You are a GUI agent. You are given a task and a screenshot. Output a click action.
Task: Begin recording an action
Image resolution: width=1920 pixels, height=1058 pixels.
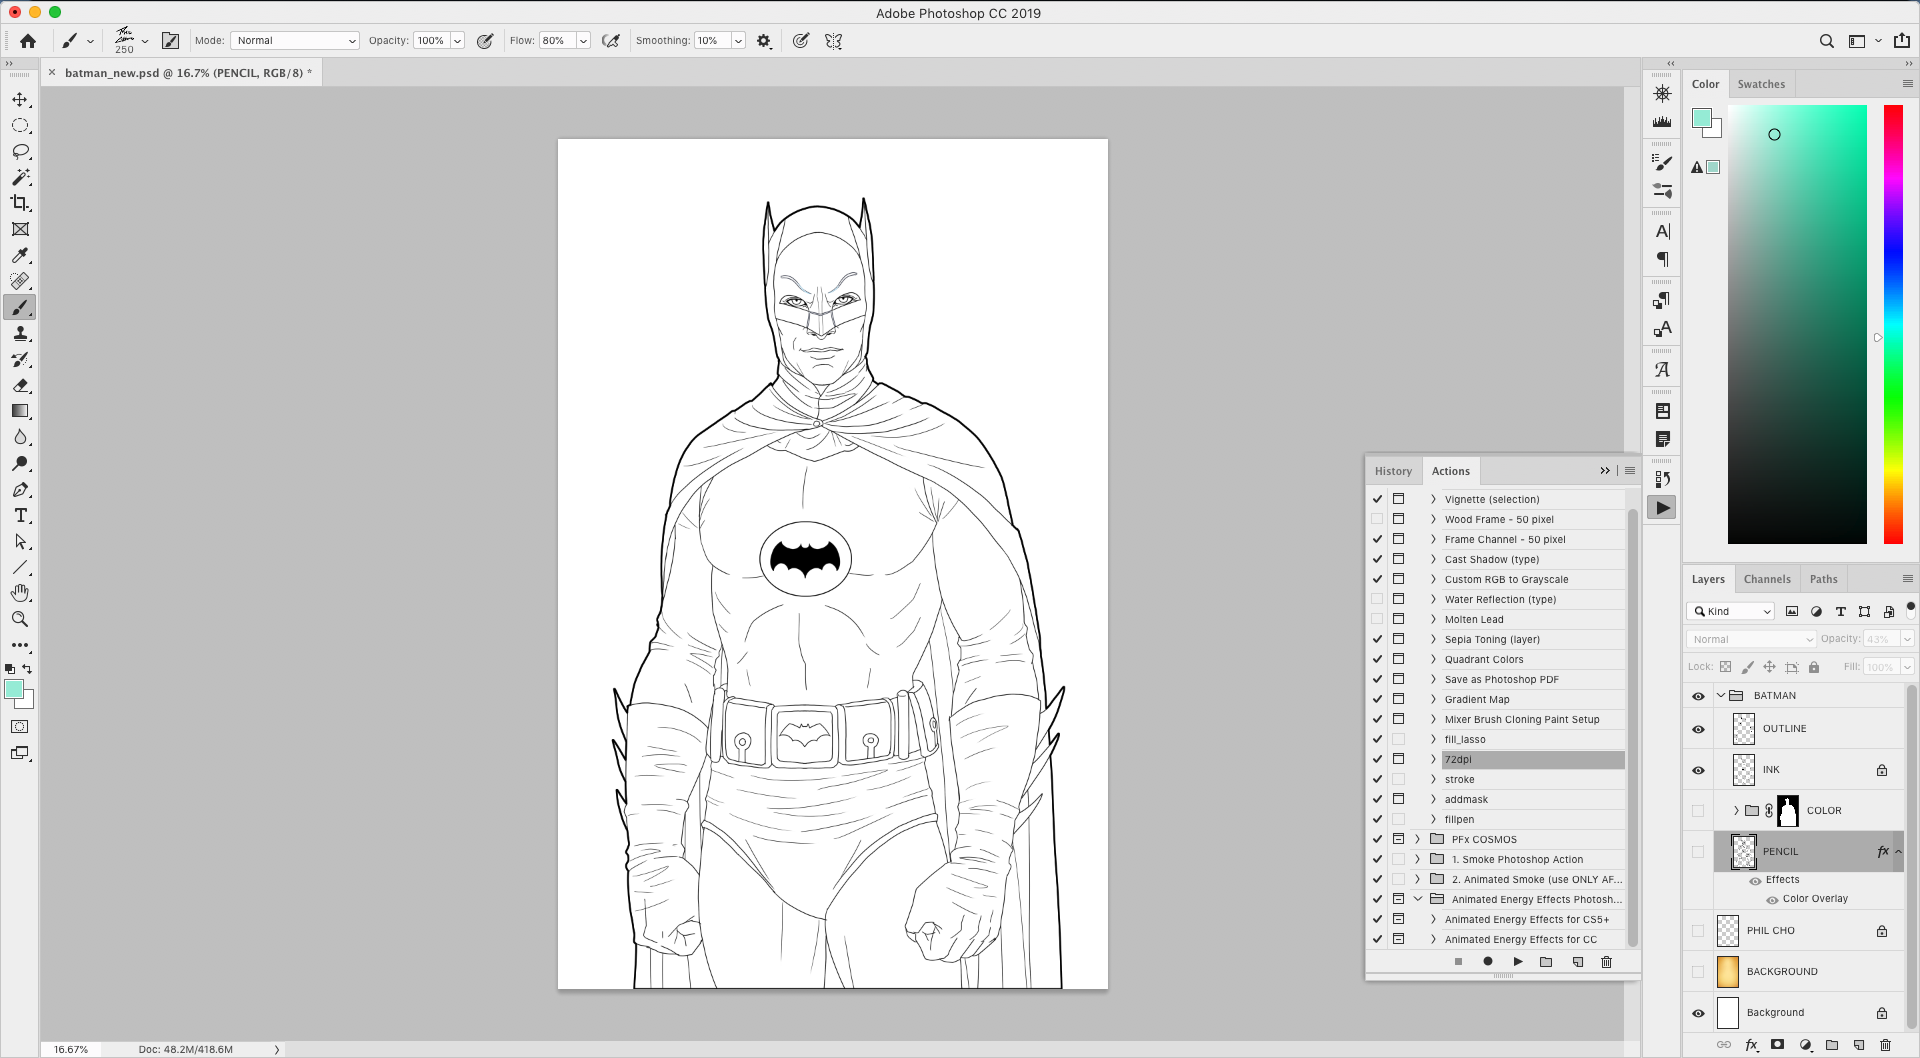click(x=1488, y=962)
